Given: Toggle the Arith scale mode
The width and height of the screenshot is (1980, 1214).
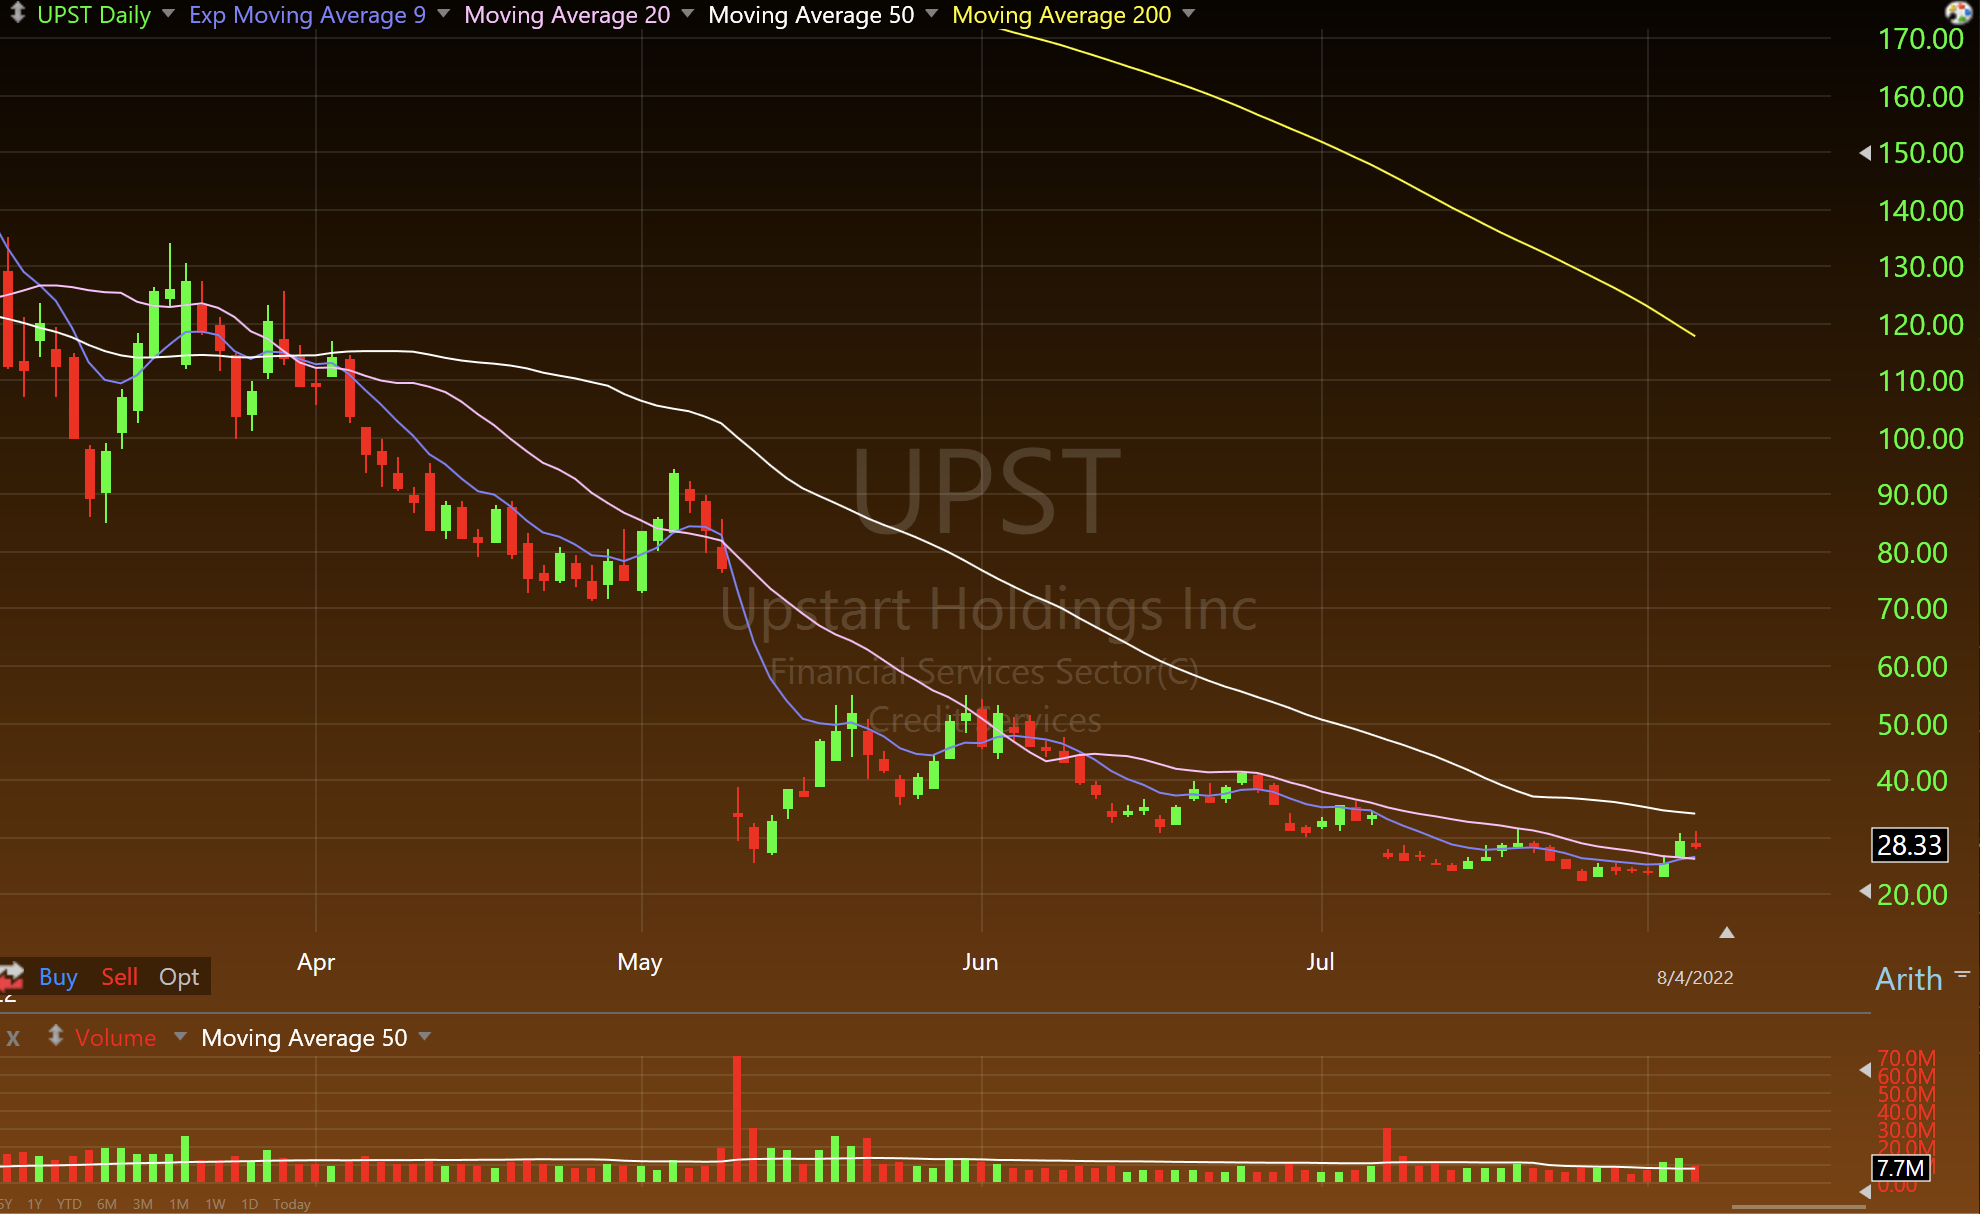Looking at the screenshot, I should pyautogui.click(x=1908, y=979).
